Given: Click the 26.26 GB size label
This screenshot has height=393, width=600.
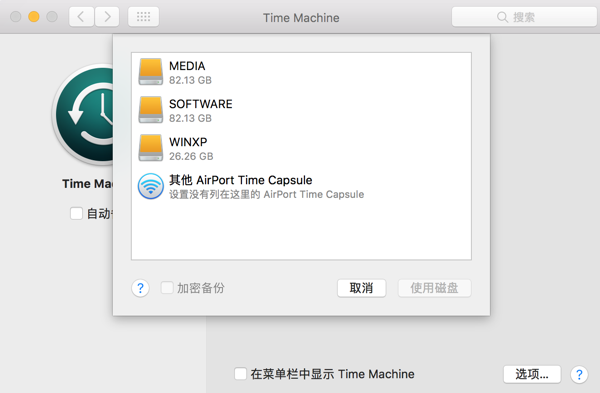Looking at the screenshot, I should coord(191,156).
